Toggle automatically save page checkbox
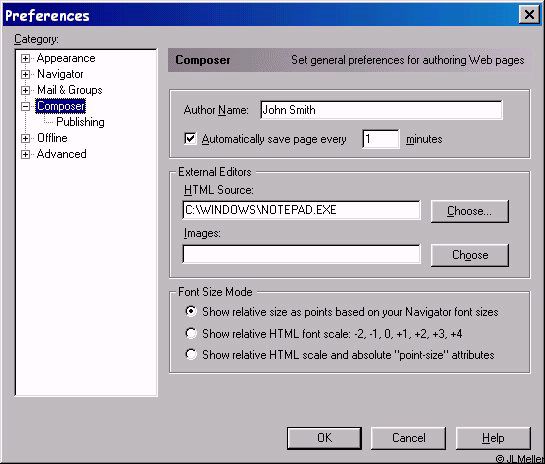Image resolution: width=545 pixels, height=464 pixels. (x=190, y=138)
